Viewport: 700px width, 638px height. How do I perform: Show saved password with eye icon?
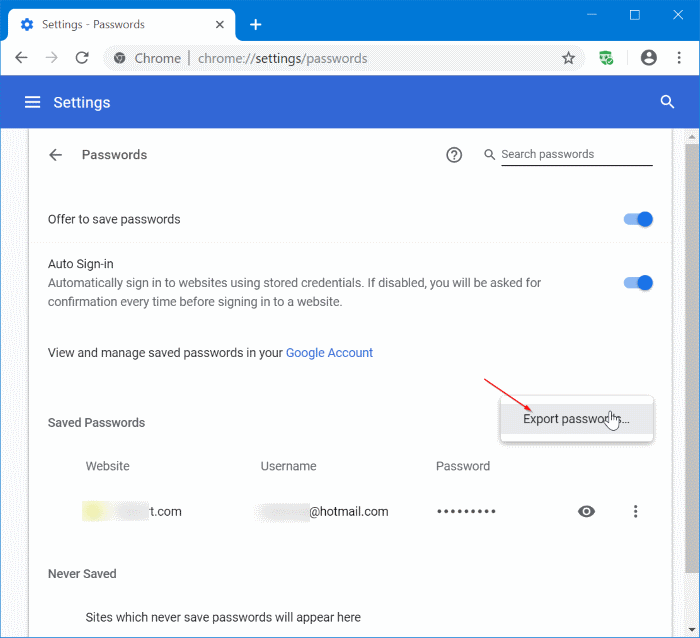point(586,511)
